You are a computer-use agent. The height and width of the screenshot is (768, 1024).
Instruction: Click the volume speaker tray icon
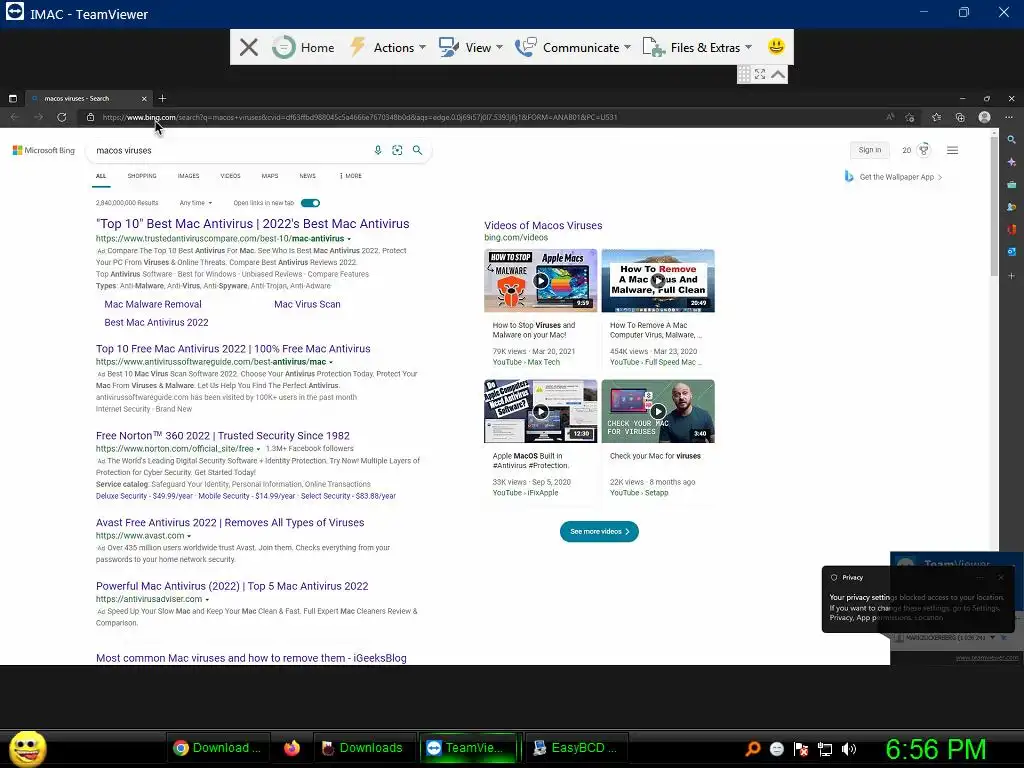click(x=848, y=749)
